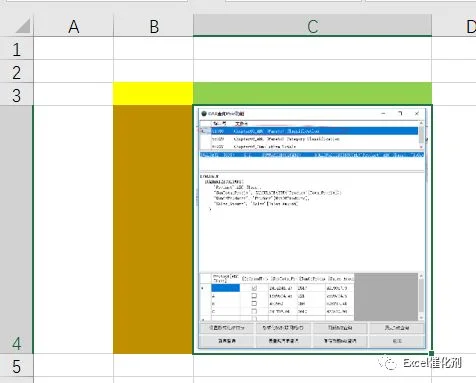Image resolution: width=476 pixels, height=383 pixels.
Task: Select column A header
Action: [x=73, y=26]
